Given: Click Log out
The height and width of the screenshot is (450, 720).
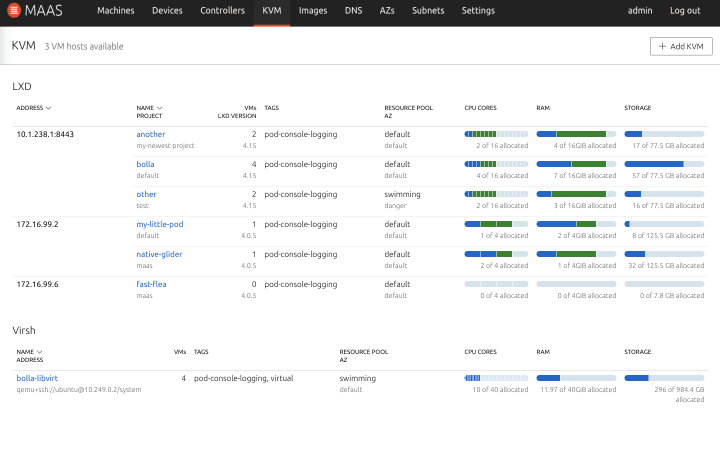Looking at the screenshot, I should coord(685,11).
